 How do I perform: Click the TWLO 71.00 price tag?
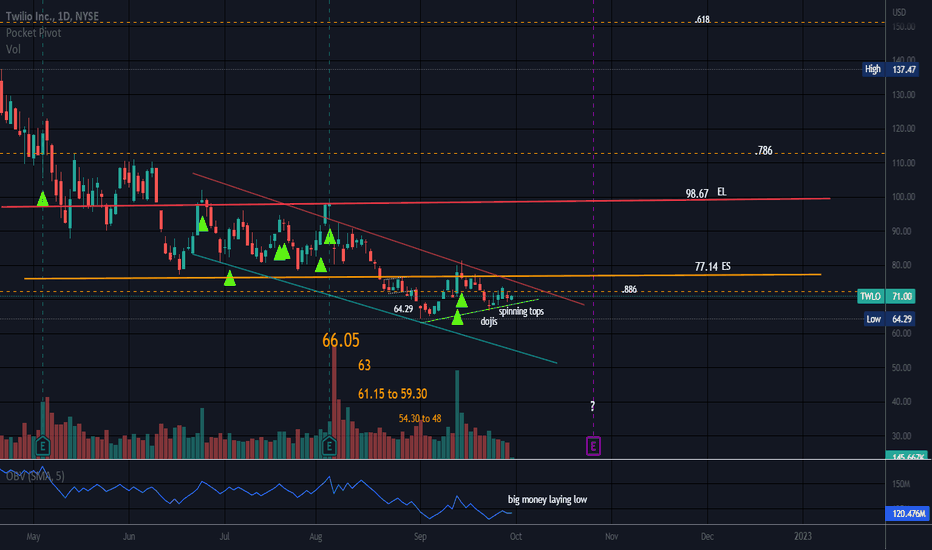point(886,296)
